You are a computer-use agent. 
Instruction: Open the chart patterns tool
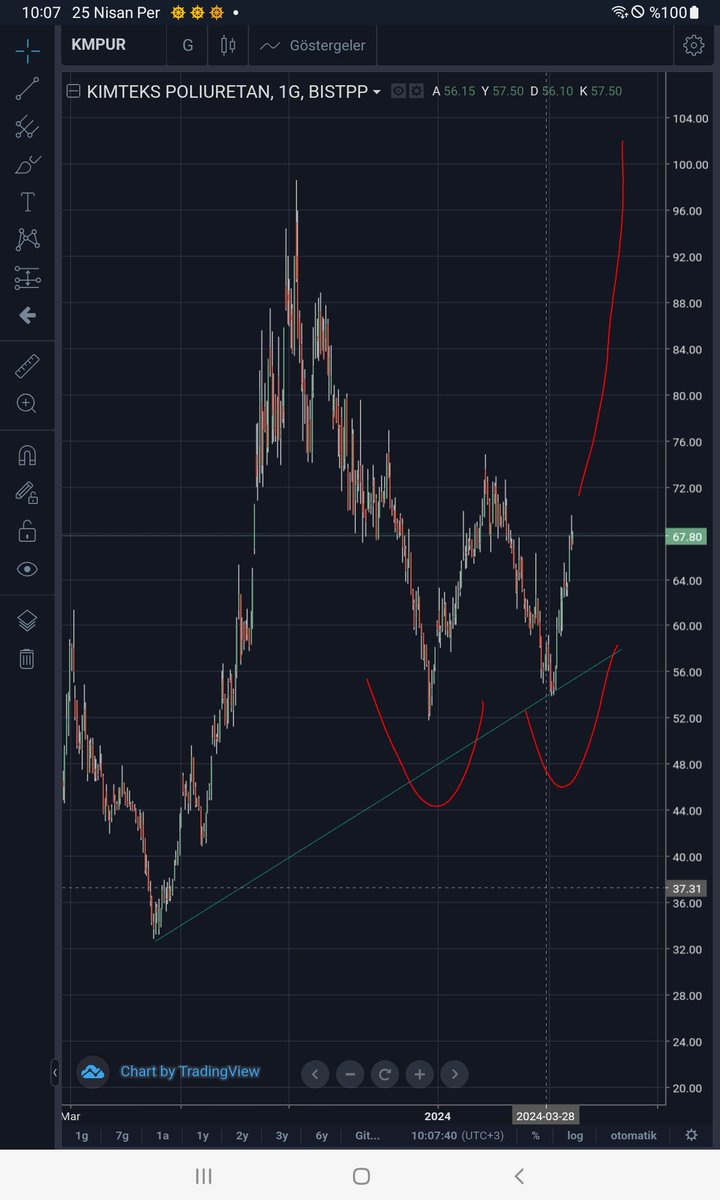[27, 240]
